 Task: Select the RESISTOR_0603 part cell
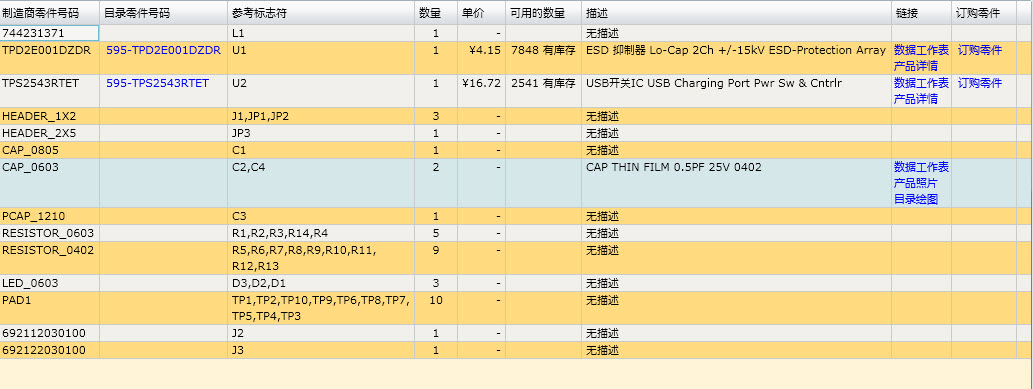pos(50,233)
